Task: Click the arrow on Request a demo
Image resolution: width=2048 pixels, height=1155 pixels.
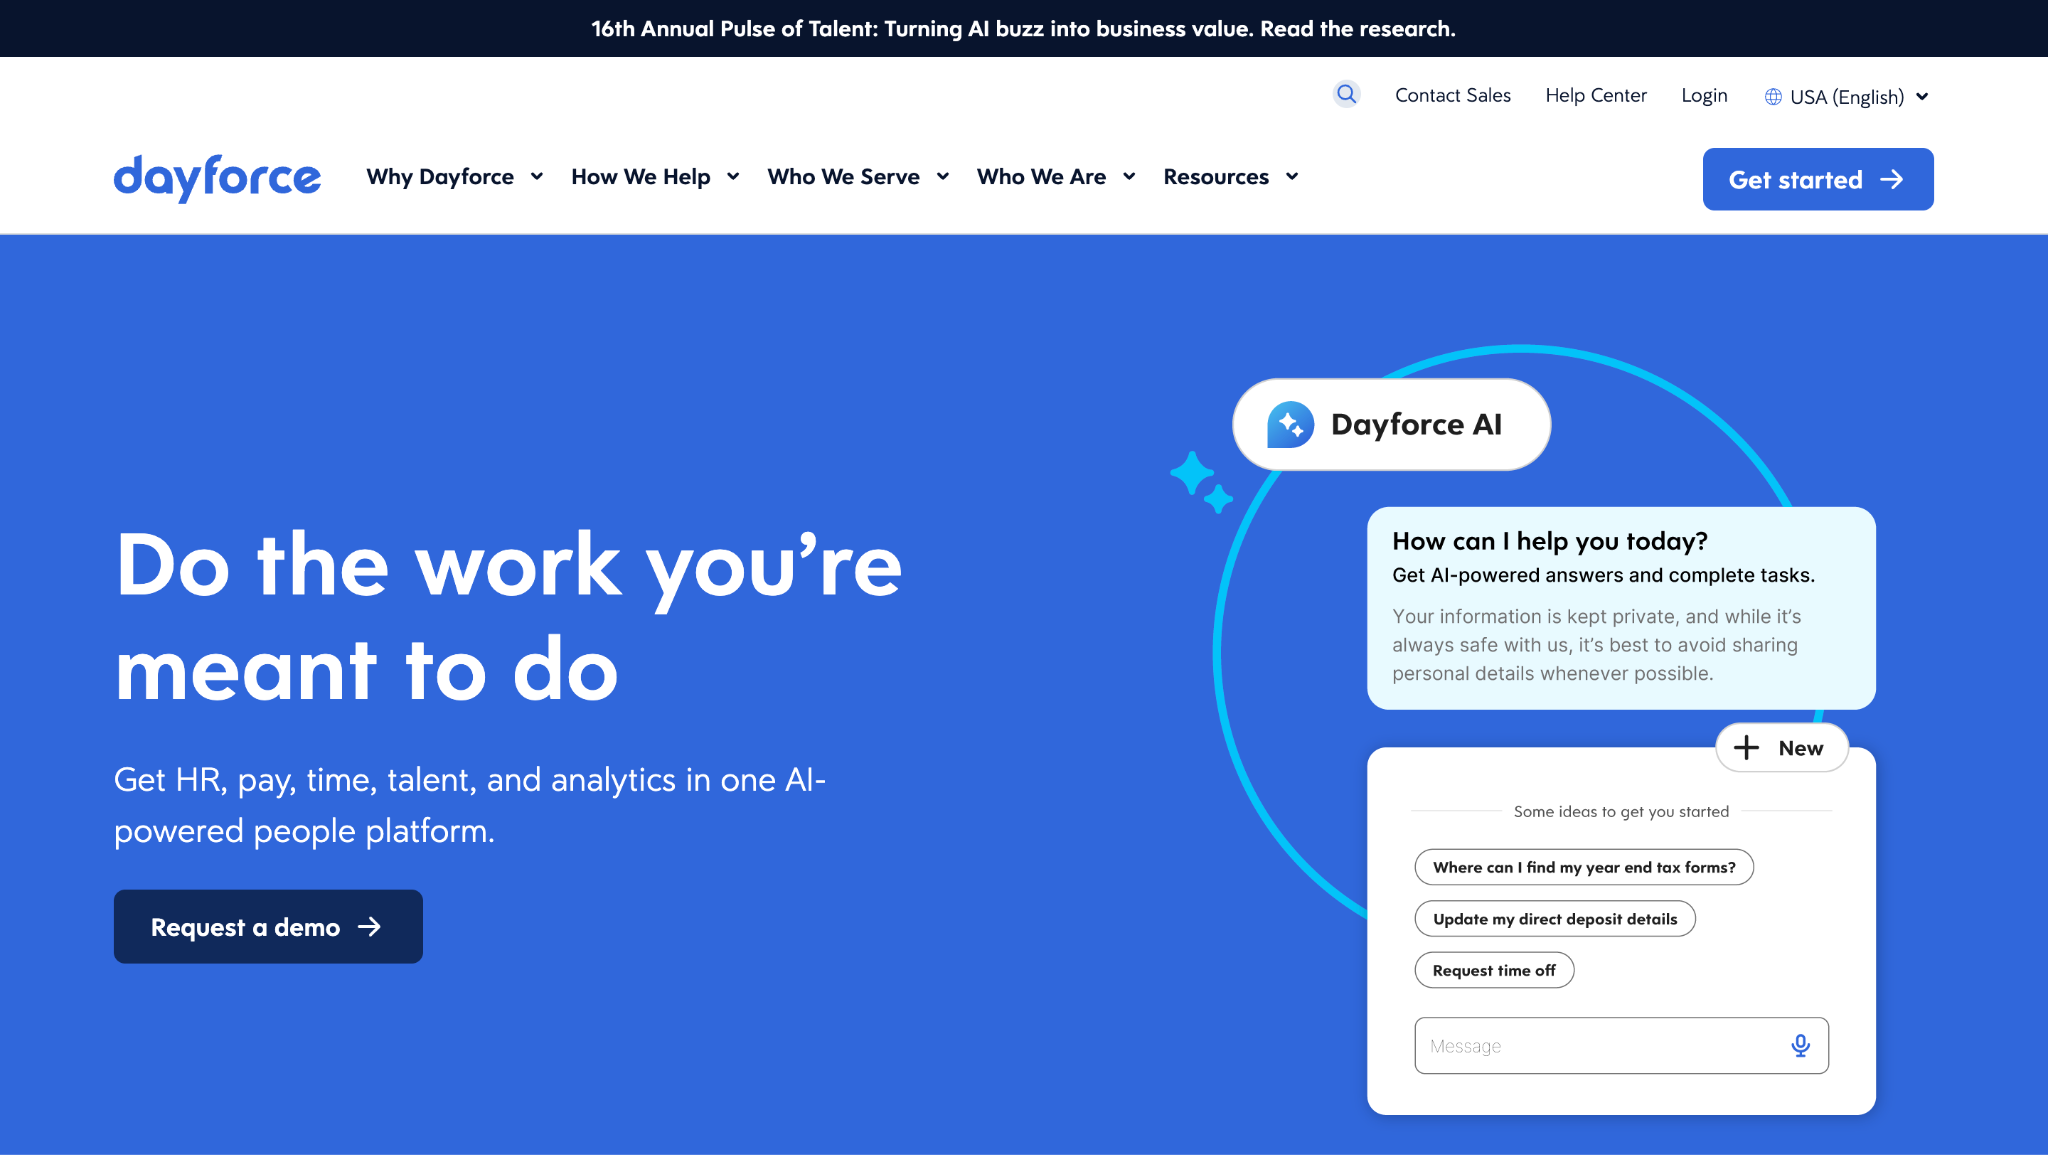Action: (x=370, y=927)
